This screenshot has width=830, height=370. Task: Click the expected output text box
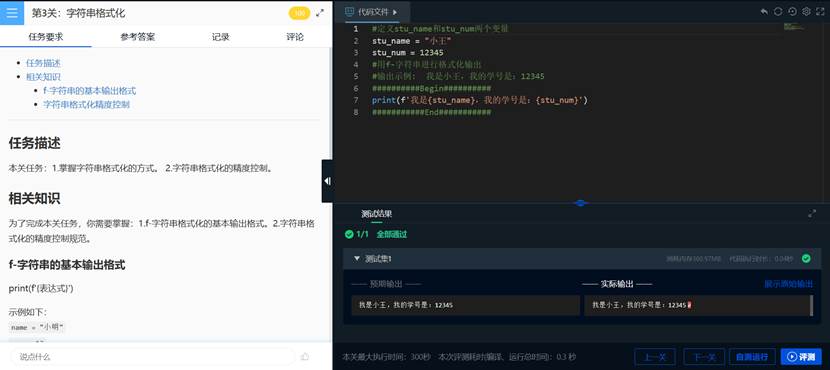point(466,305)
